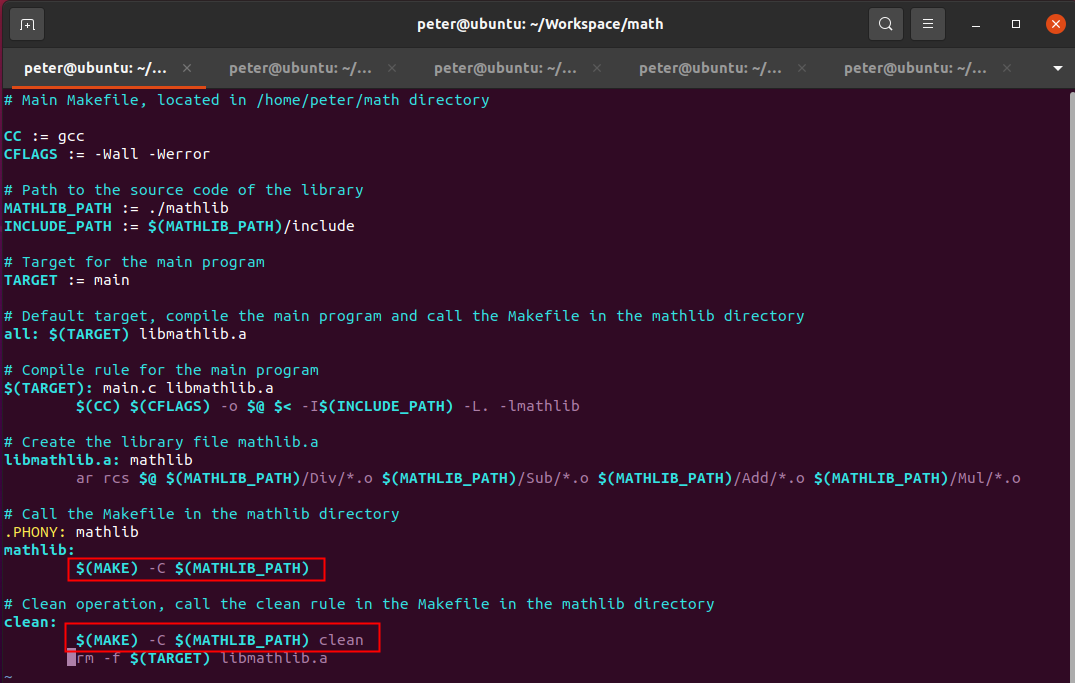Close the second terminal tab
Viewport: 1075px width, 683px height.
pos(392,68)
